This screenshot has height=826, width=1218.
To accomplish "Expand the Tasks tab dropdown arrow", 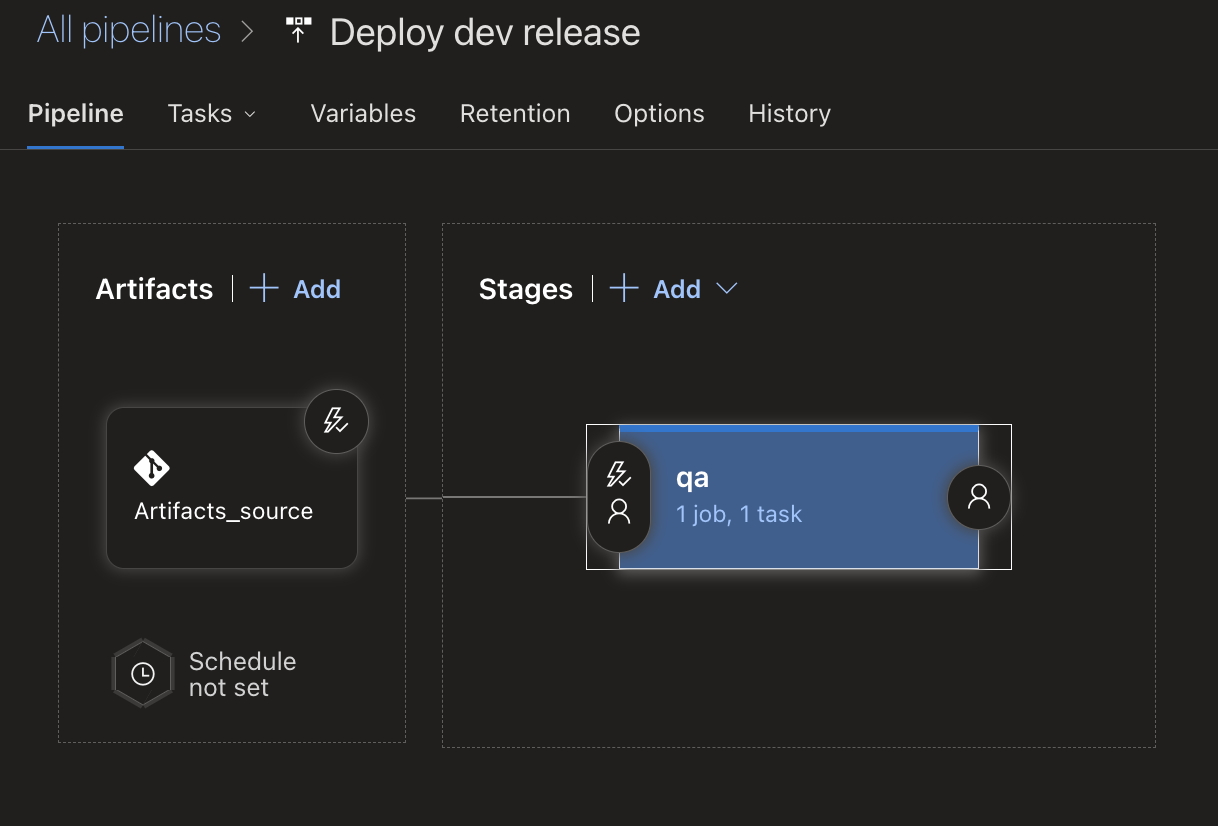I will pos(250,114).
